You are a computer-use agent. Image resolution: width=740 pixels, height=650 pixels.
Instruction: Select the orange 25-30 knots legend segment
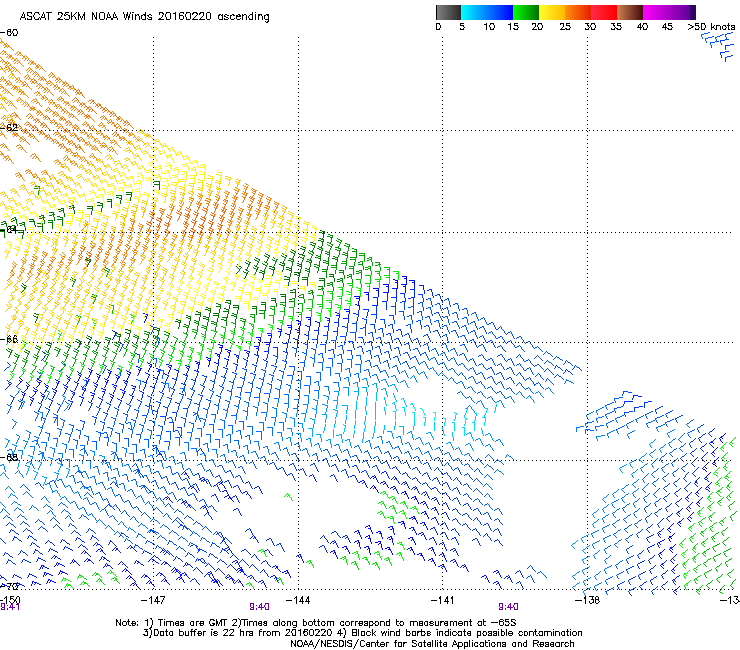[x=578, y=12]
